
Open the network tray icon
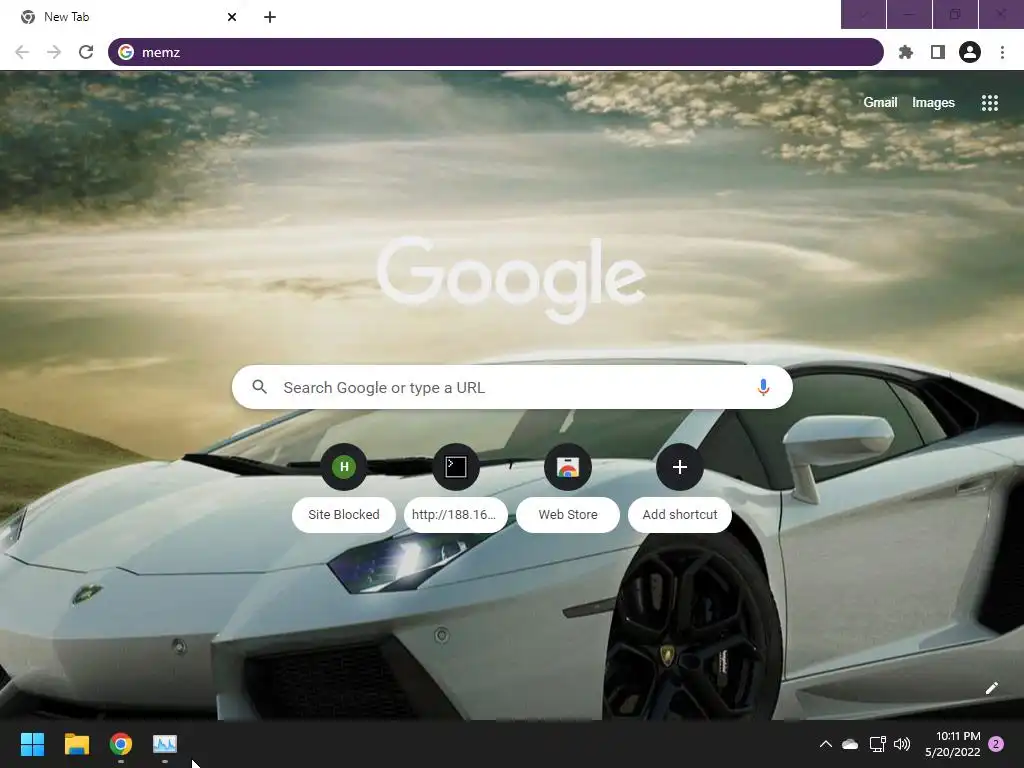coord(877,744)
